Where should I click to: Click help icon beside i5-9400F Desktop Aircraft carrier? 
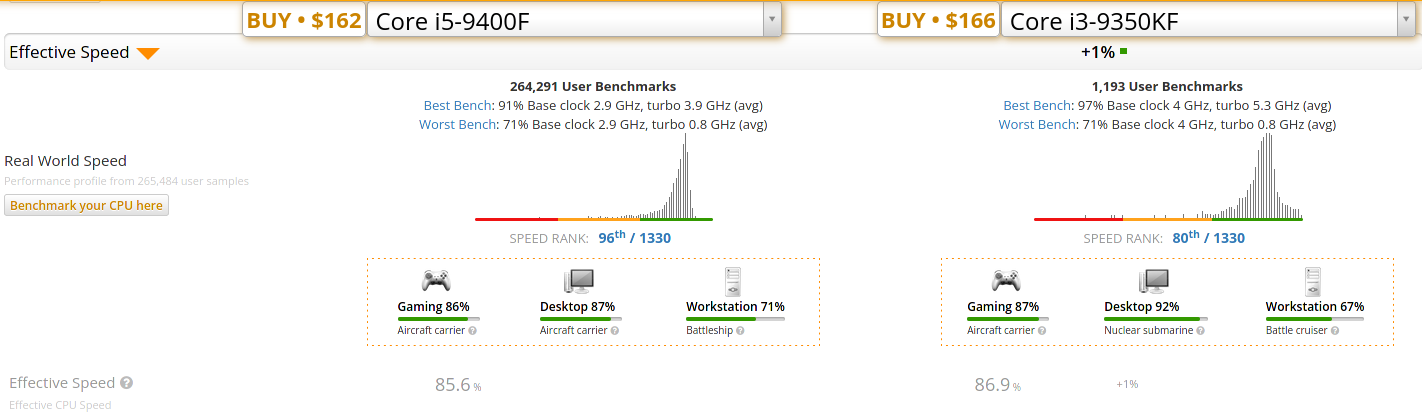point(615,330)
